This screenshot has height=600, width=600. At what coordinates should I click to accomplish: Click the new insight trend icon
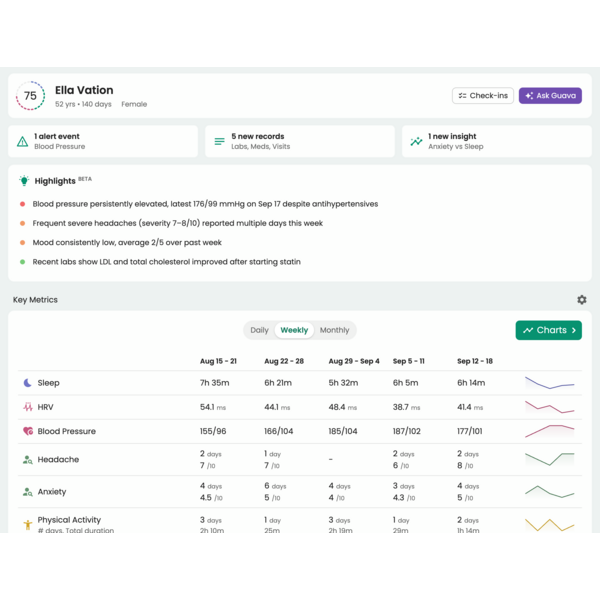[x=416, y=142]
